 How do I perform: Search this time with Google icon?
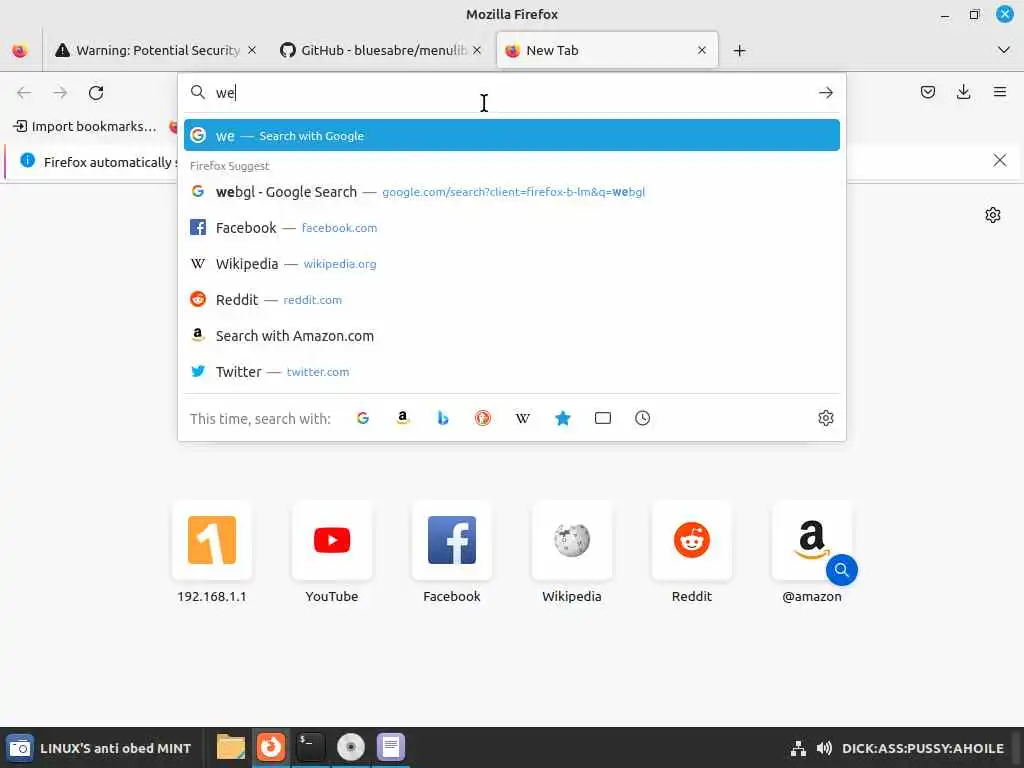click(363, 418)
